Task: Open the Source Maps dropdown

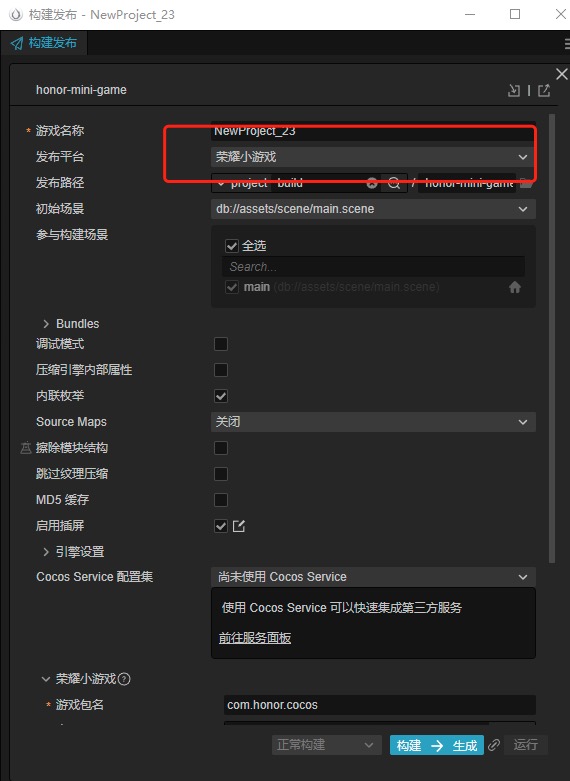Action: [373, 422]
